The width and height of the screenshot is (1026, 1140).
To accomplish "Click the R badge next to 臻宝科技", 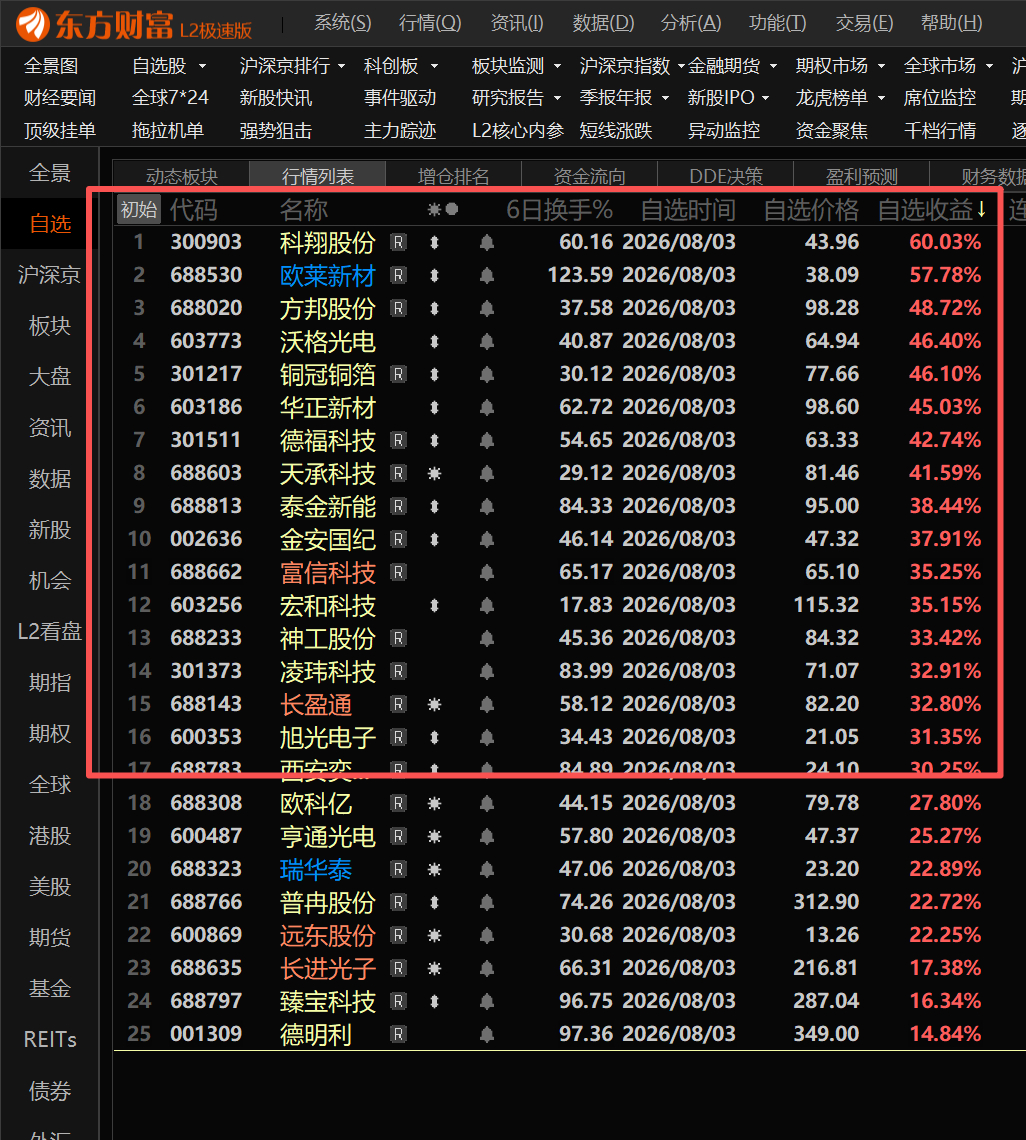I will (398, 1001).
